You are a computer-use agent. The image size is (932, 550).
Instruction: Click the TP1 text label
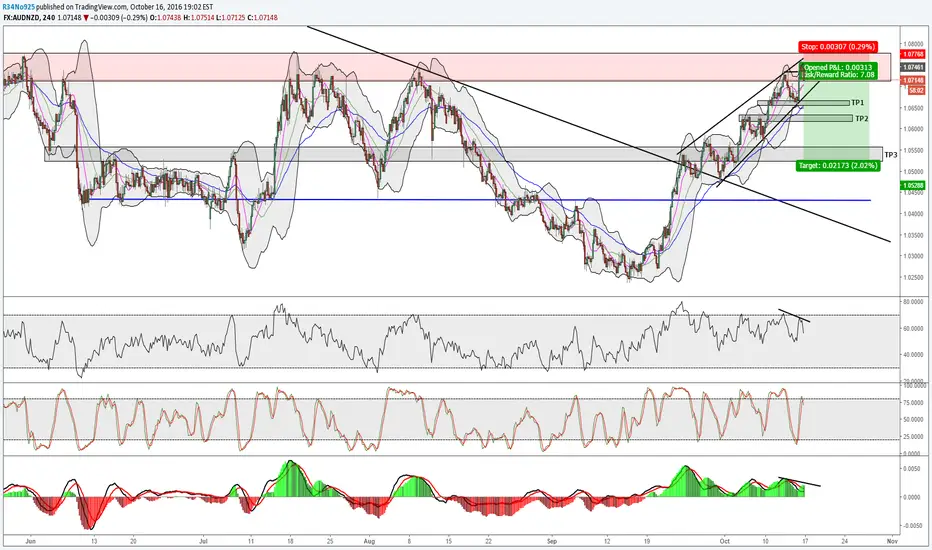click(857, 103)
